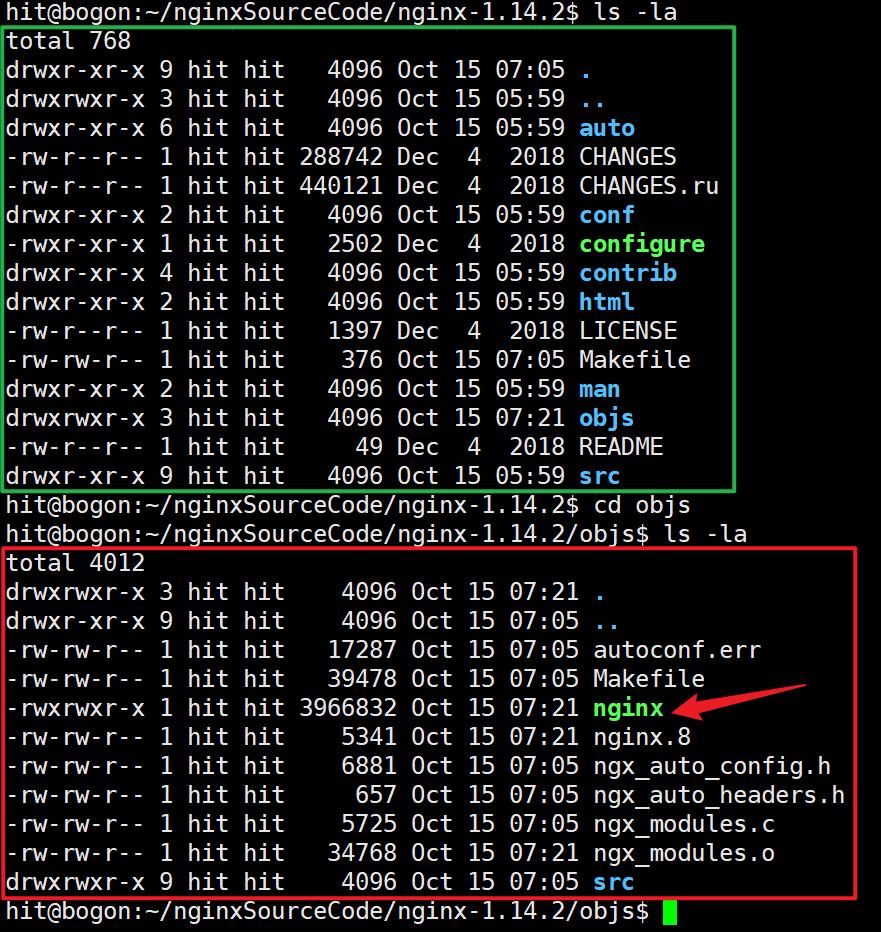Click the README file entry
The image size is (881, 932).
pos(620,446)
